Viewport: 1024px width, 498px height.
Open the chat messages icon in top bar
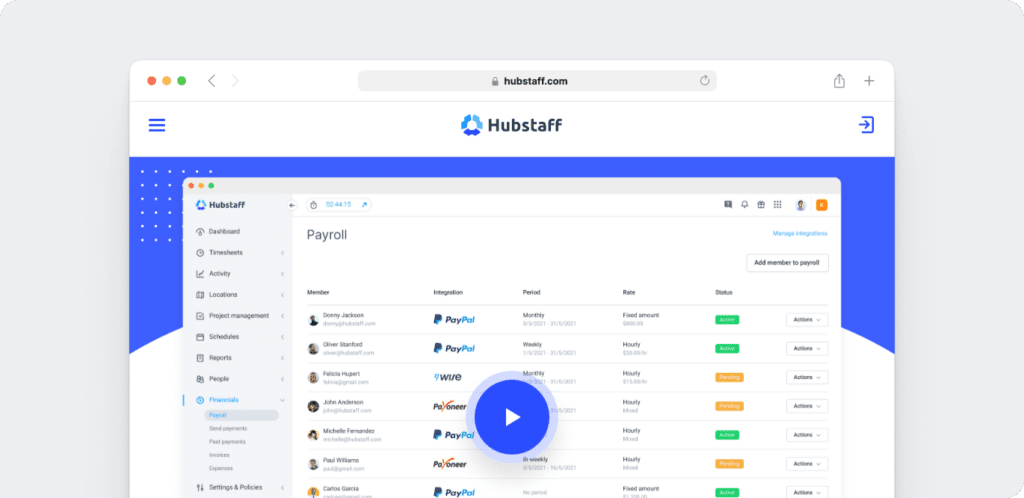click(x=728, y=204)
